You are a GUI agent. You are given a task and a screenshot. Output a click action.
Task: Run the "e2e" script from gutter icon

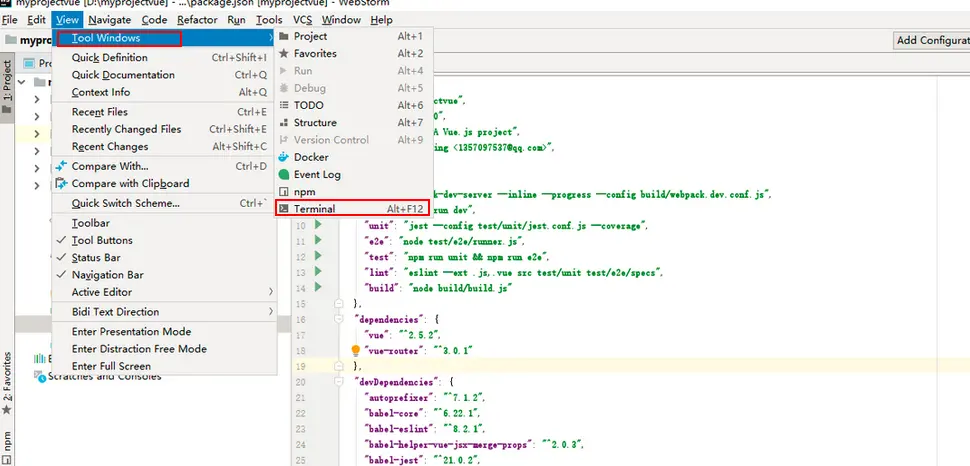[x=318, y=240]
